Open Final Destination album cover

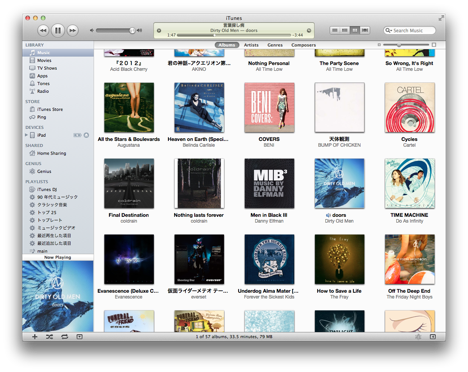pos(129,184)
